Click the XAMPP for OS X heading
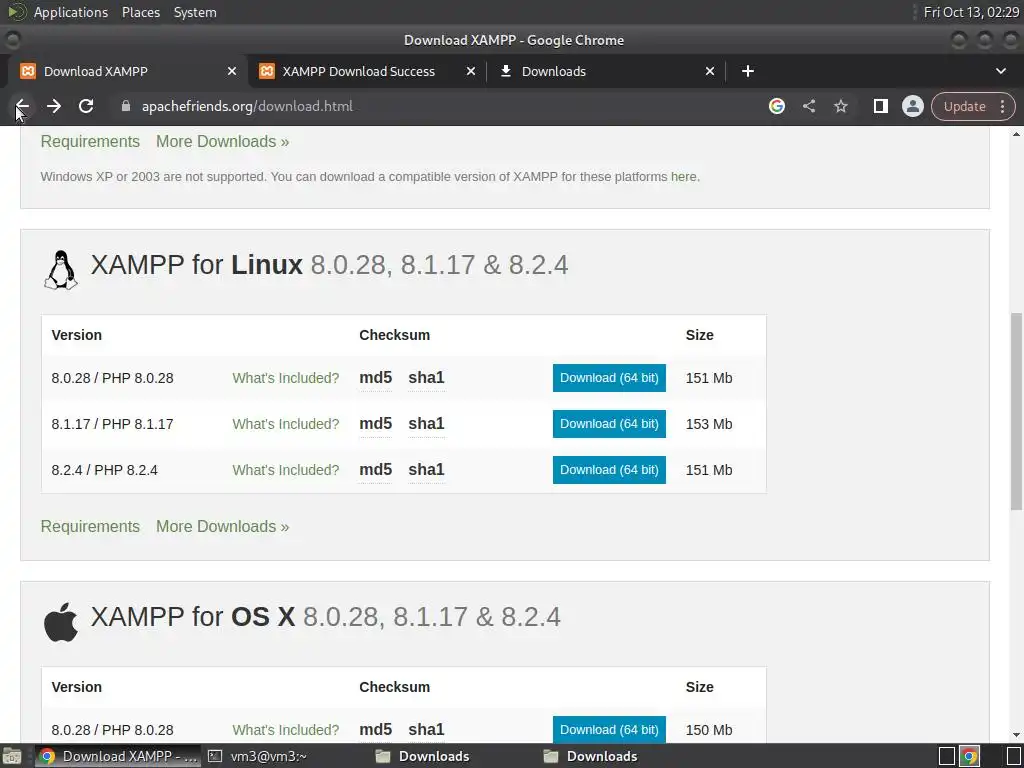This screenshot has width=1024, height=768. tap(325, 617)
